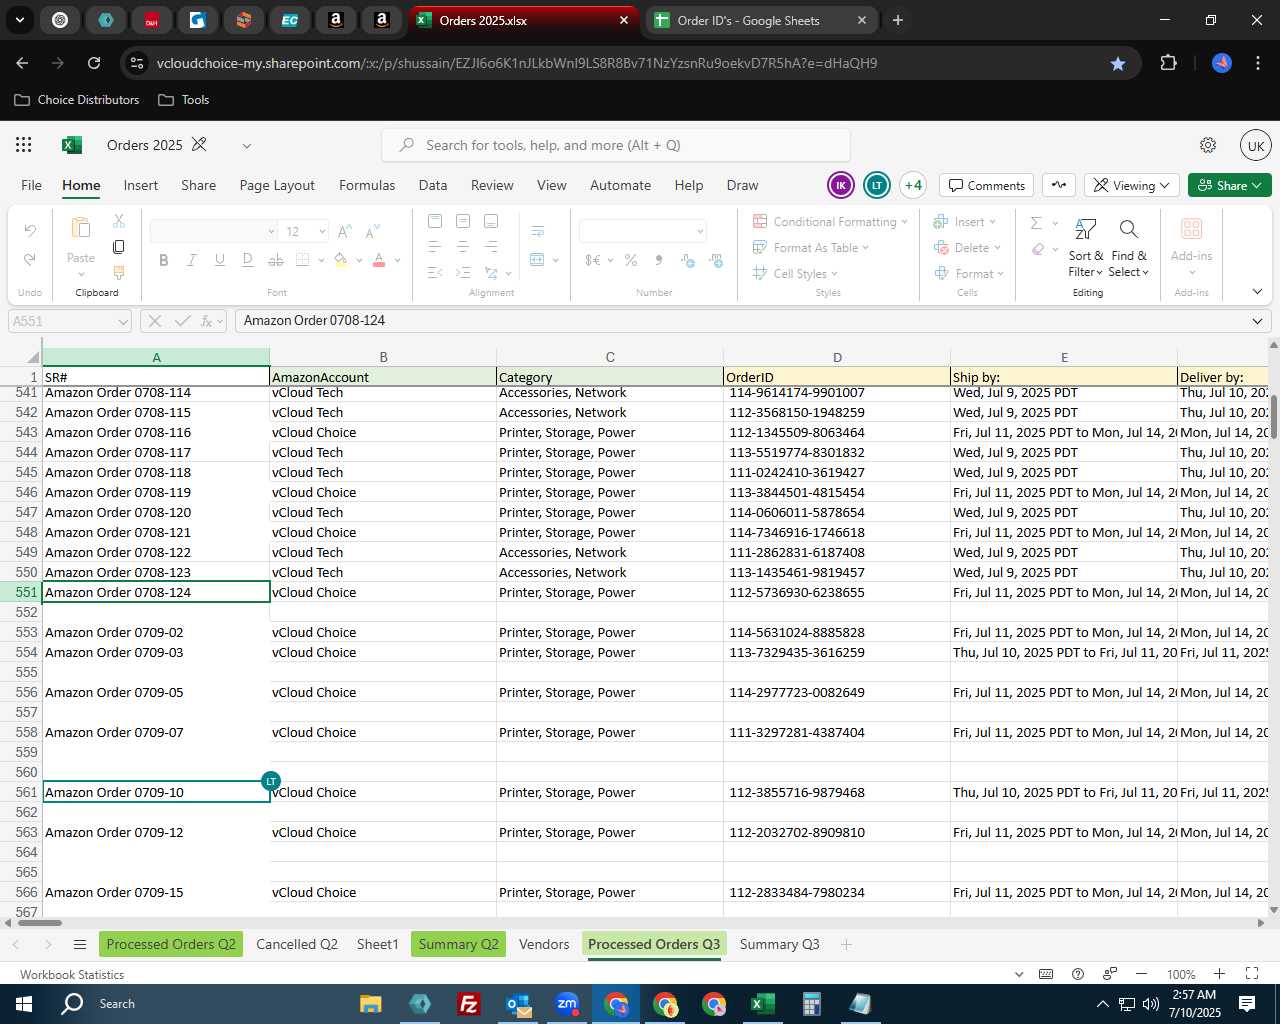Click the All Sheets list icon

click(80, 944)
